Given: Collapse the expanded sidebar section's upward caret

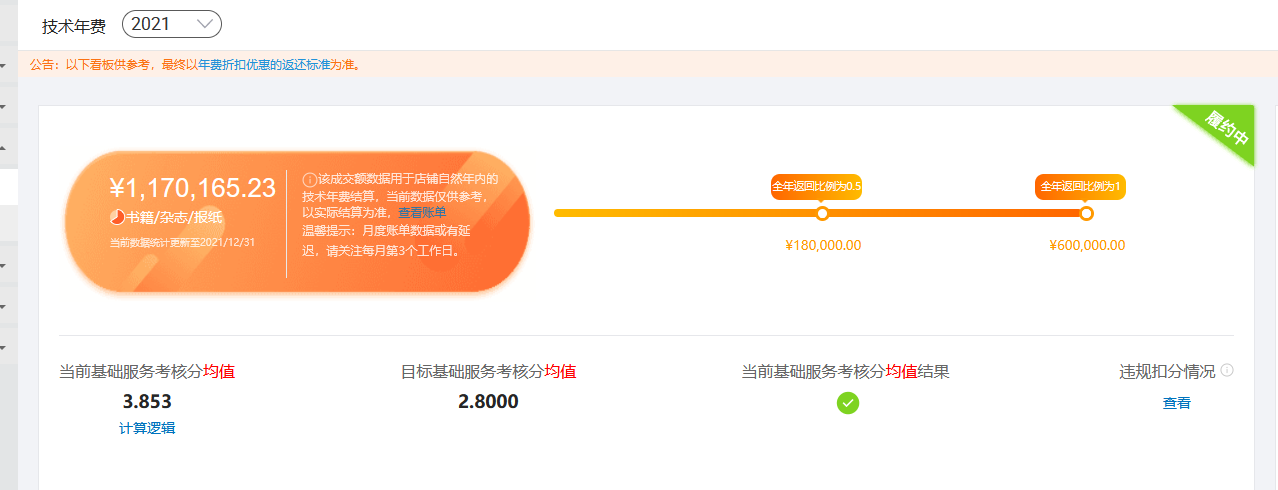Looking at the screenshot, I should pos(3,147).
